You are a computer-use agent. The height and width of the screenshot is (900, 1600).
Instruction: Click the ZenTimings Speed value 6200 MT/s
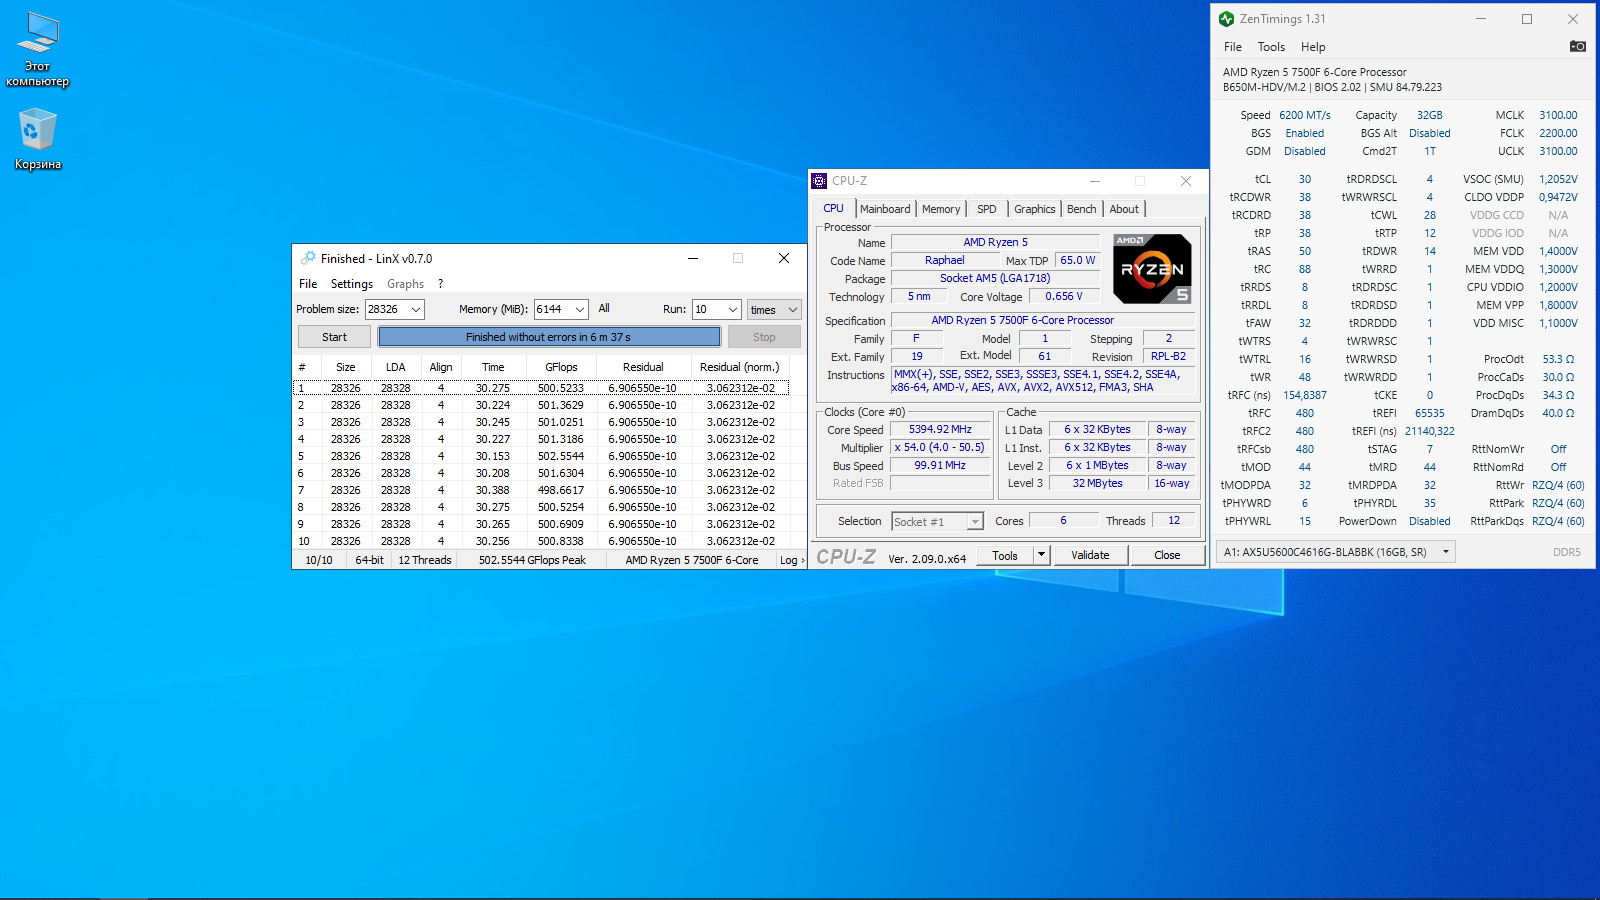pyautogui.click(x=1305, y=115)
